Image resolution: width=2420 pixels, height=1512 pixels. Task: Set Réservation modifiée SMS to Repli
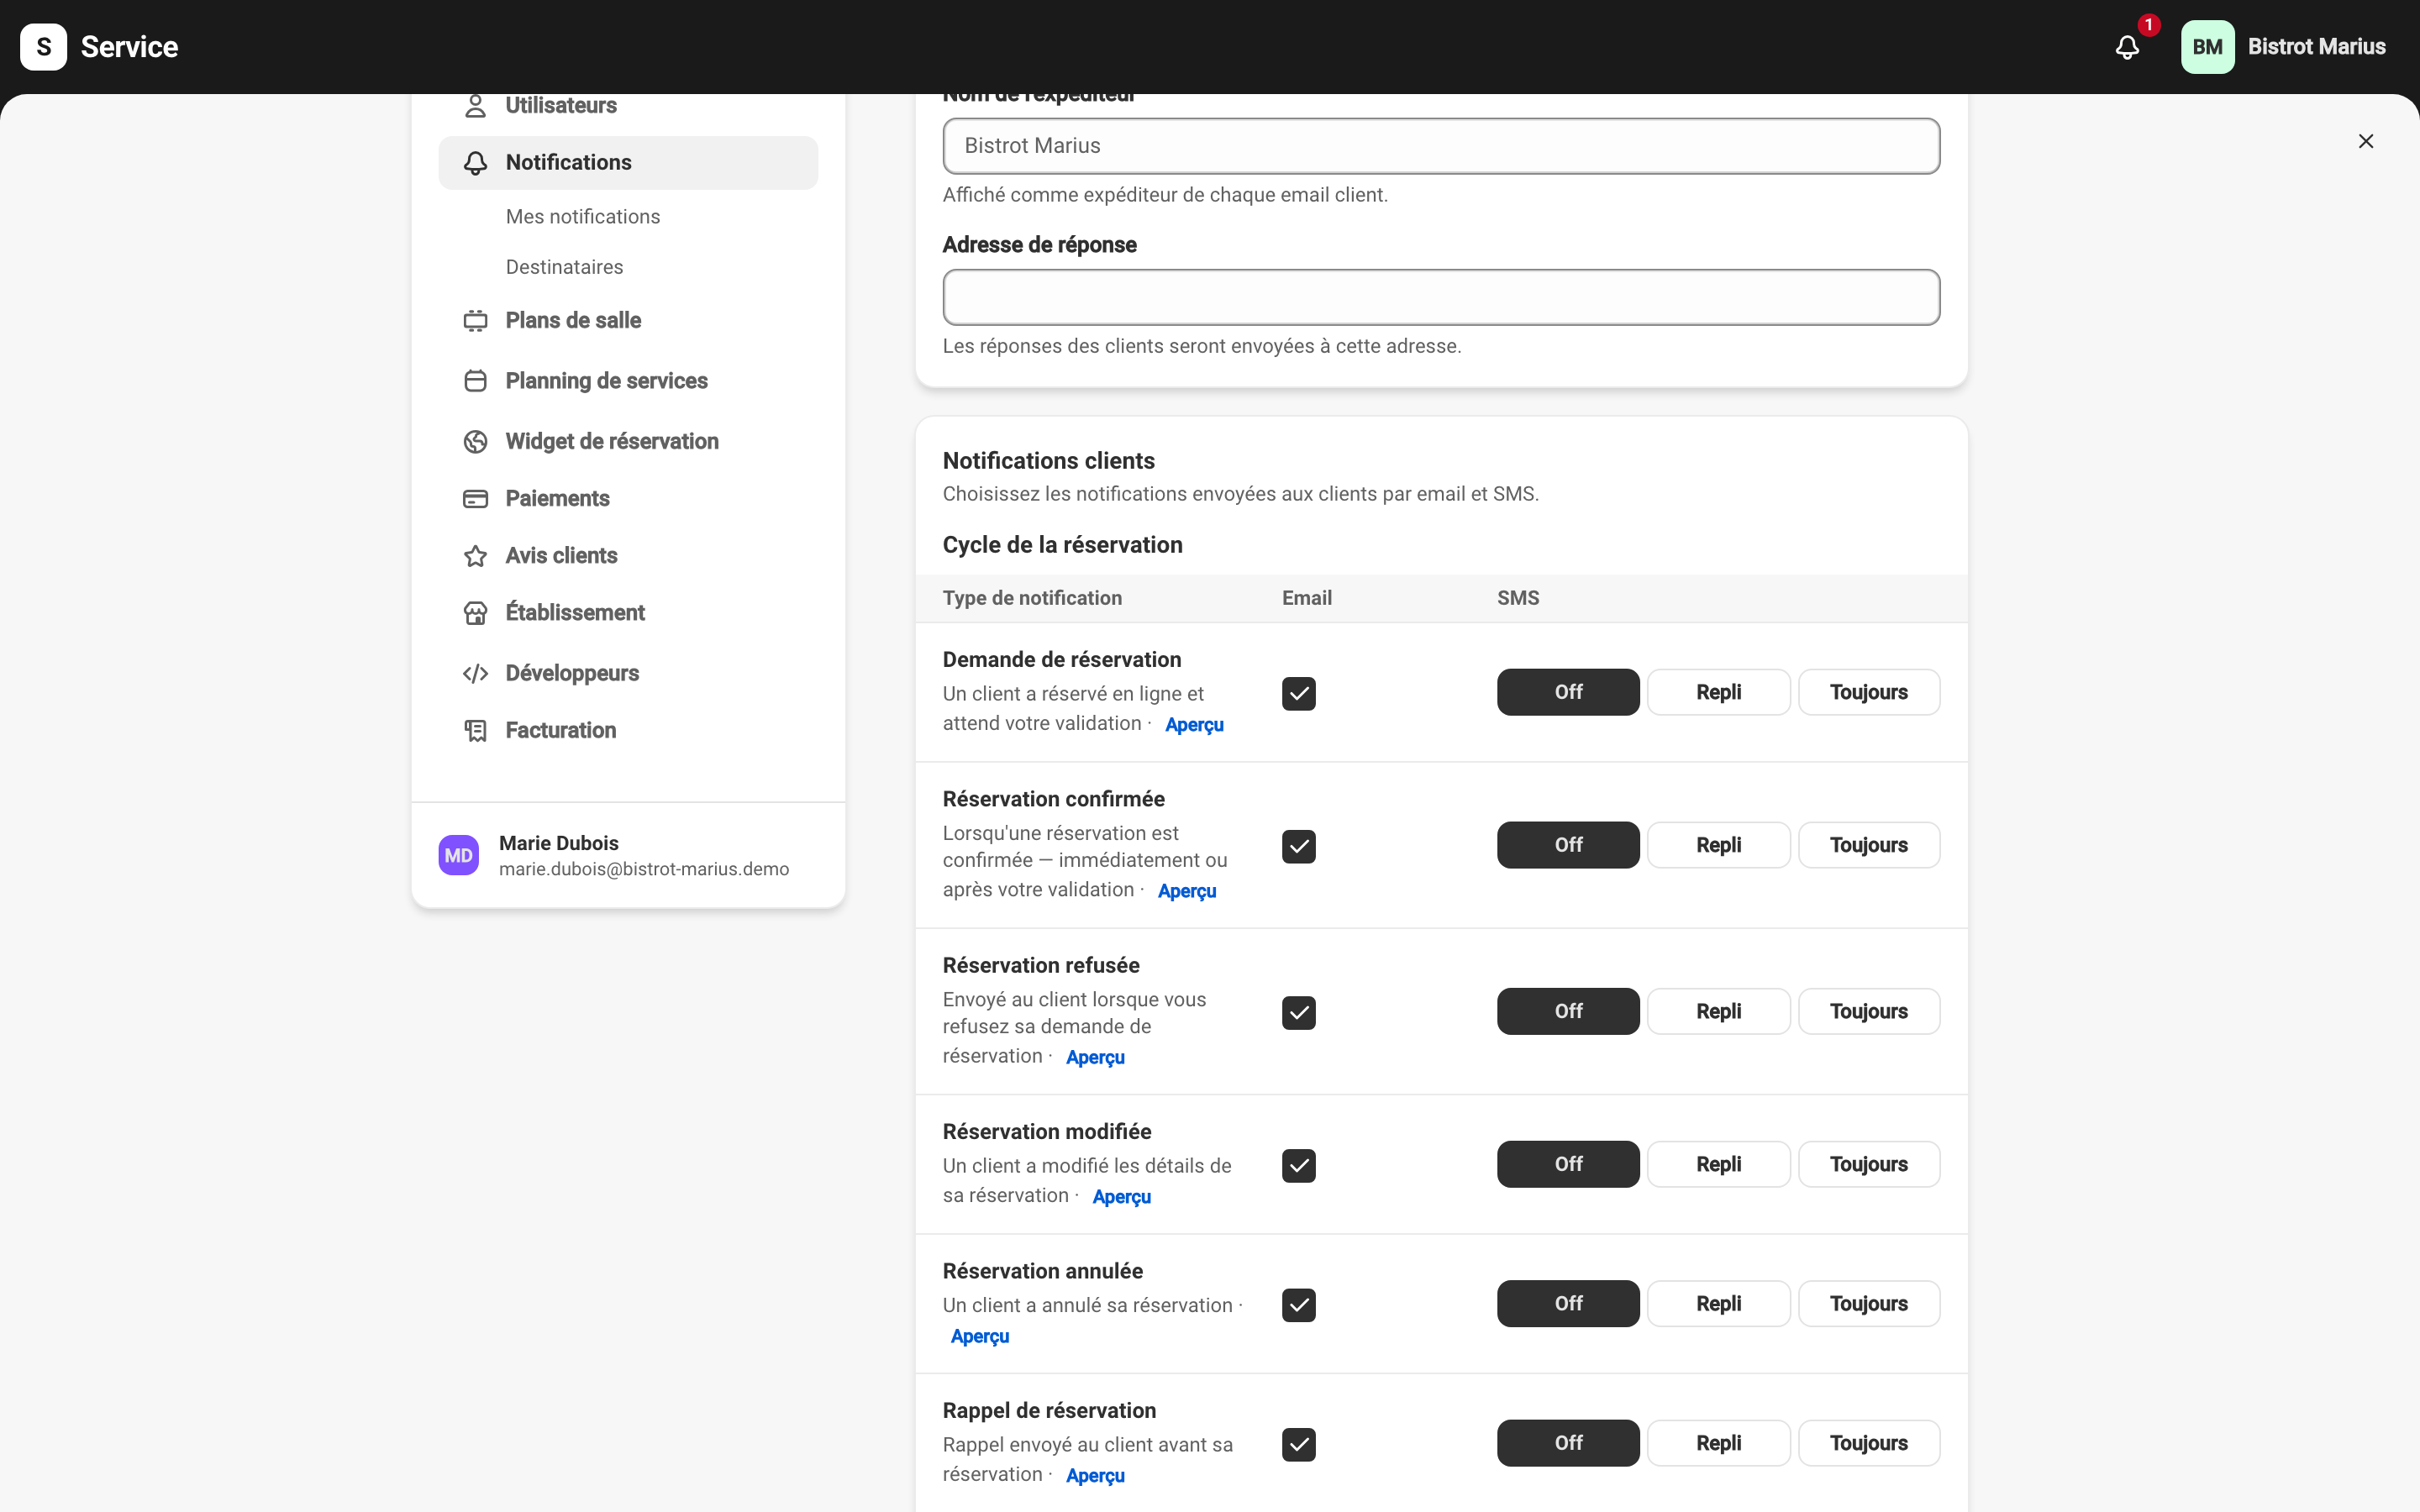[x=1718, y=1164]
